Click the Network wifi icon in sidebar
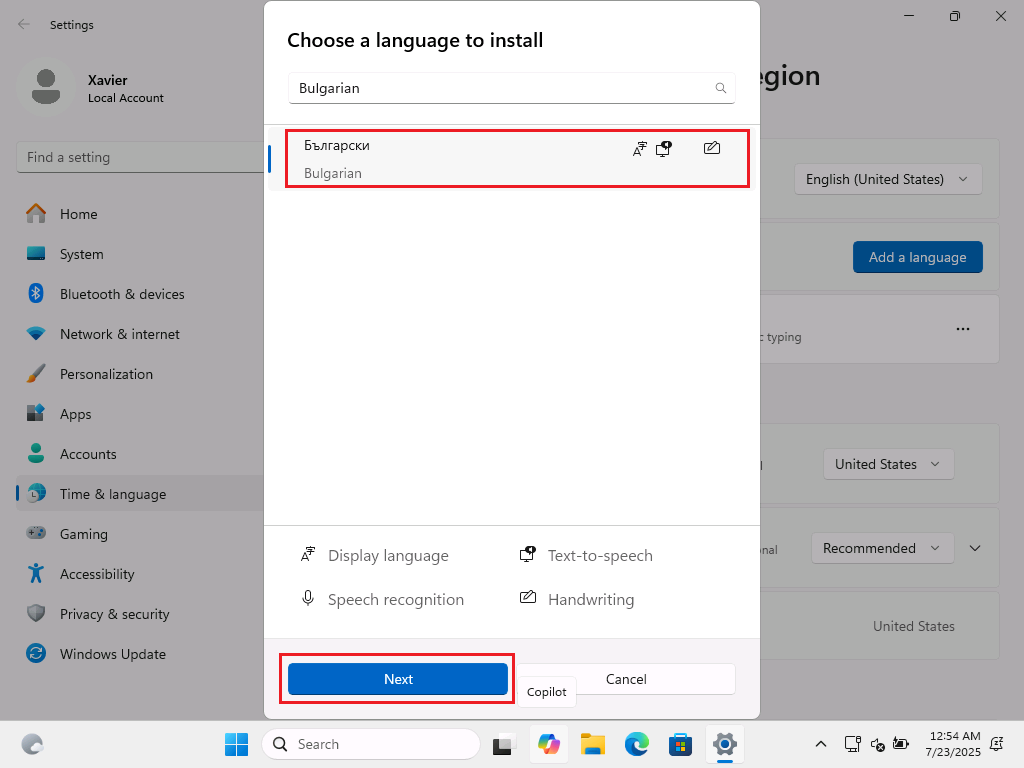The image size is (1024, 768). pyautogui.click(x=36, y=334)
